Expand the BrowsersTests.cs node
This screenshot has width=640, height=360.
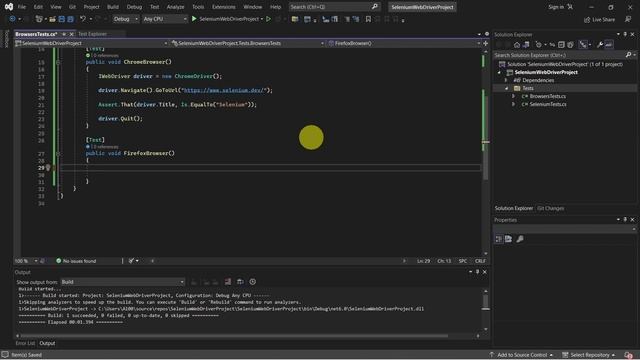click(x=513, y=96)
